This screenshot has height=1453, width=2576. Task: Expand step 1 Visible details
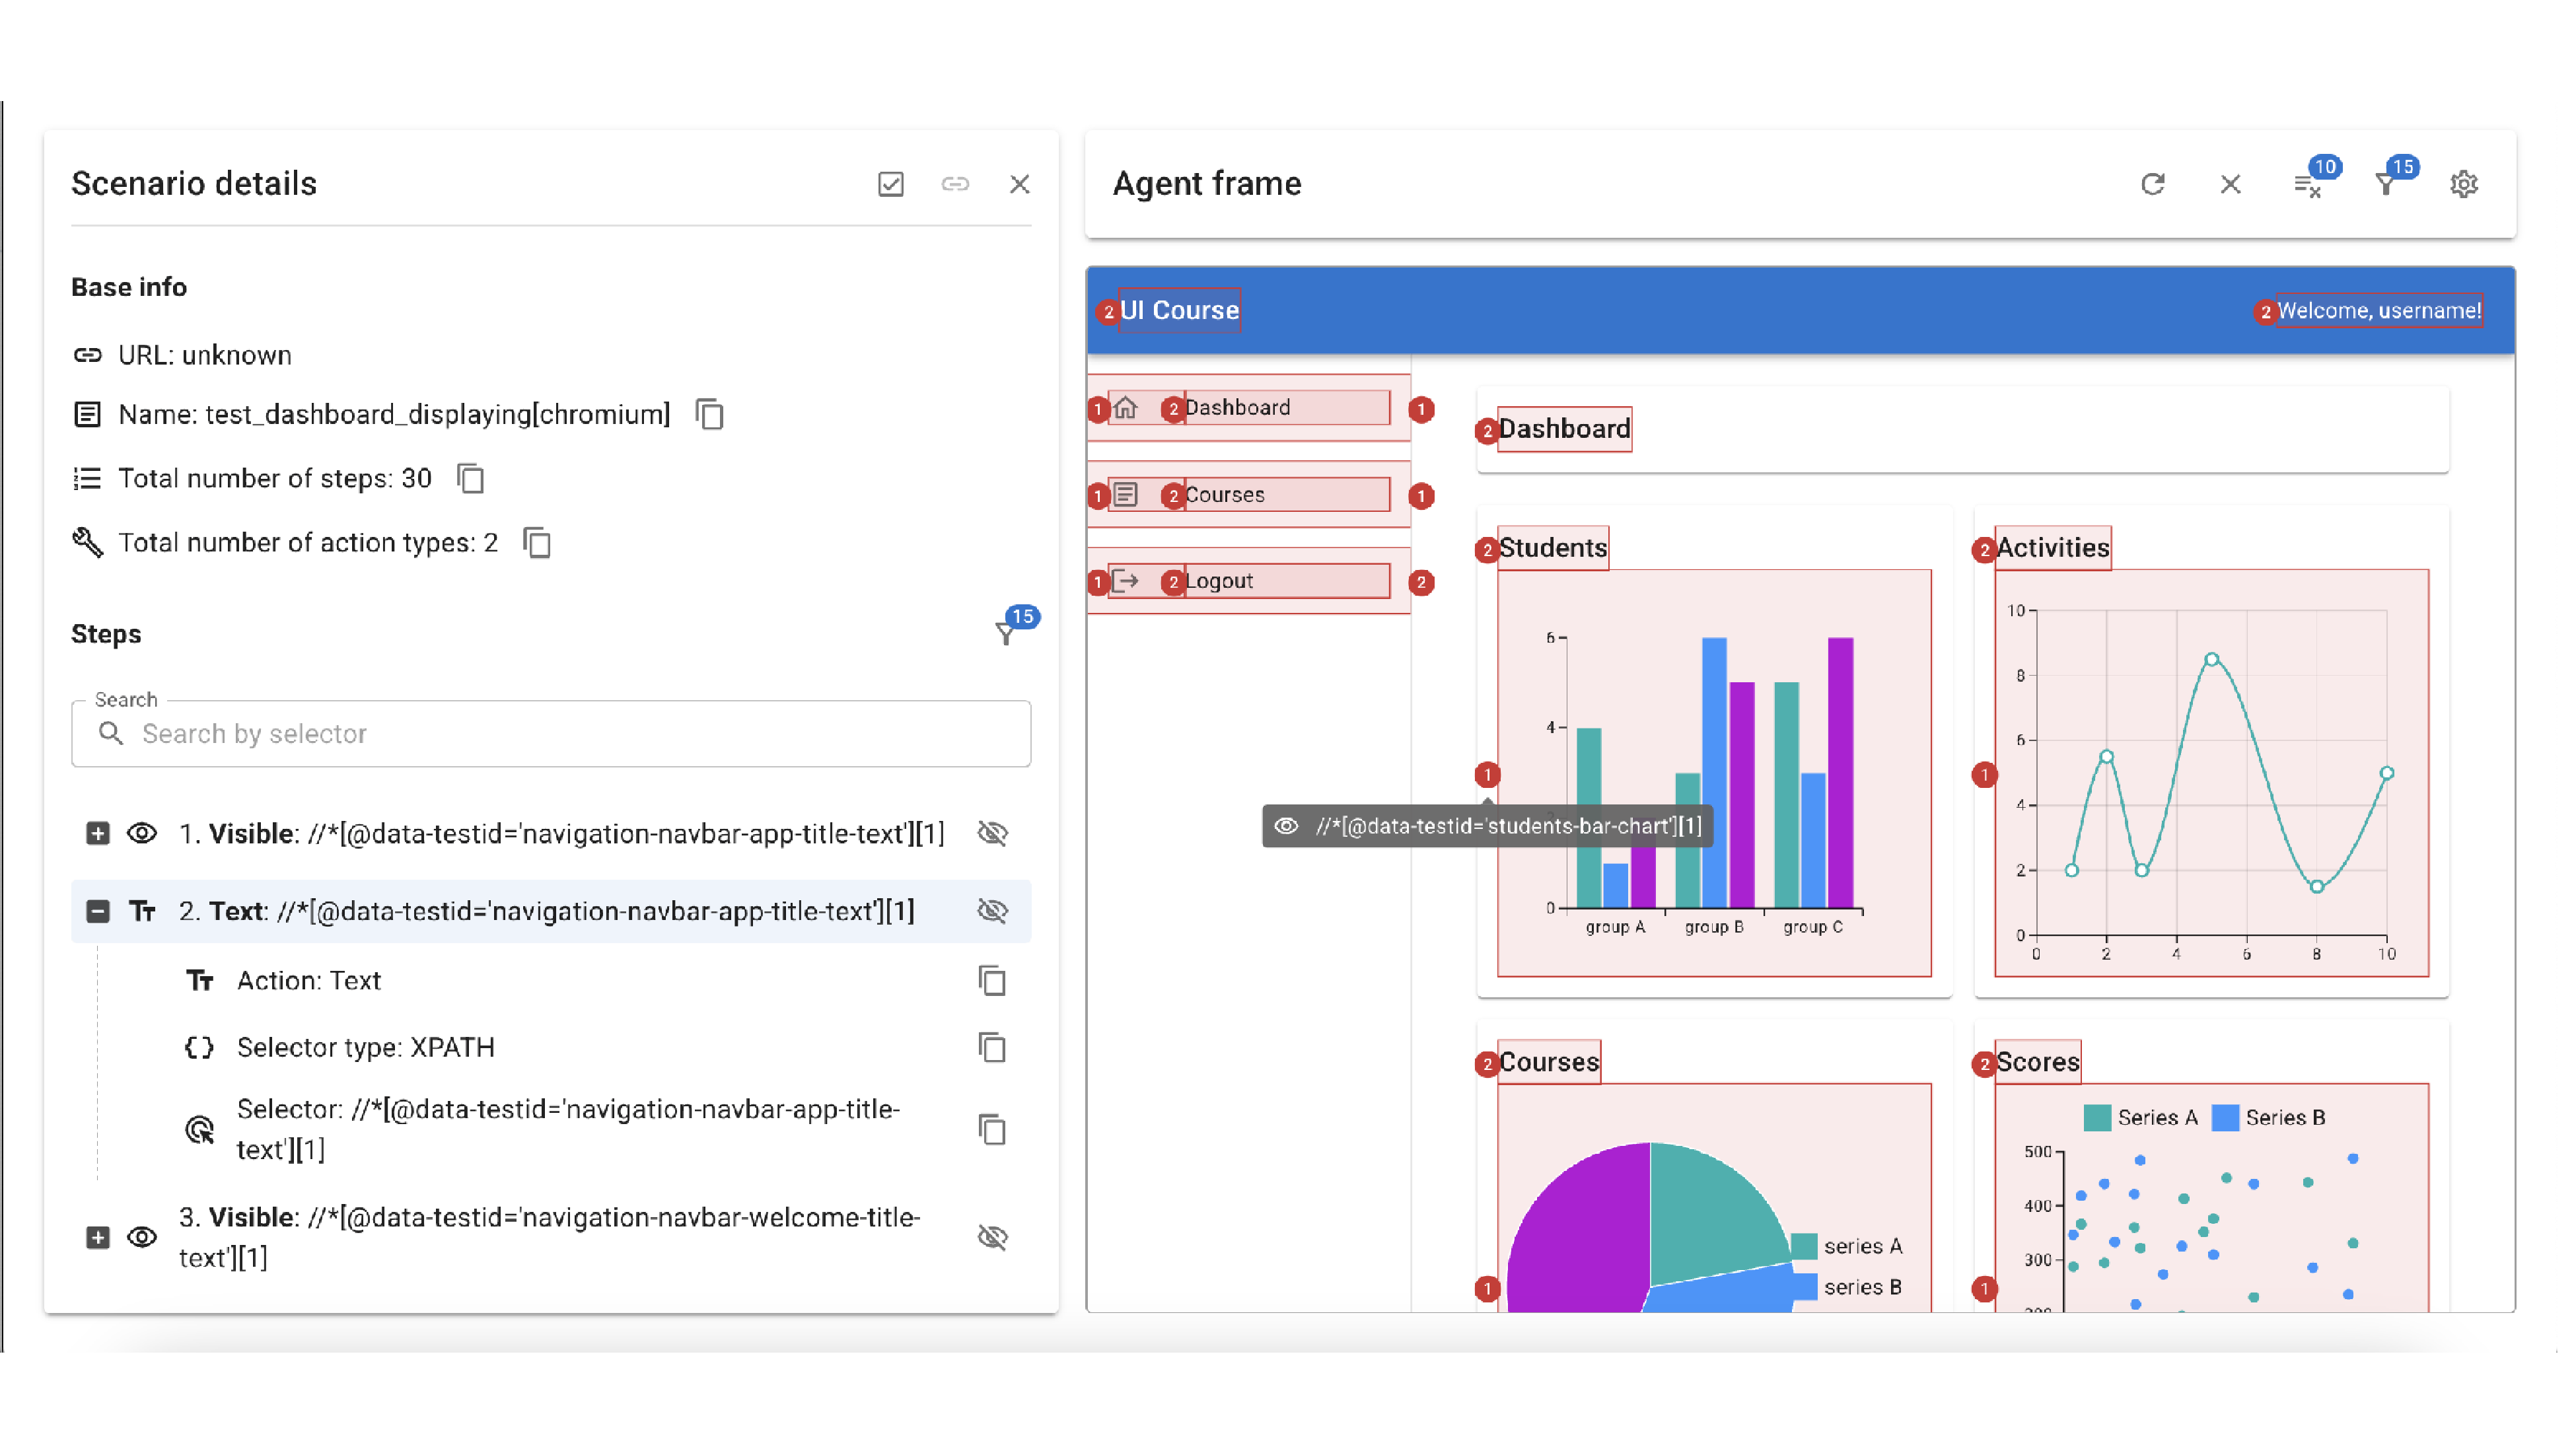pos(97,833)
